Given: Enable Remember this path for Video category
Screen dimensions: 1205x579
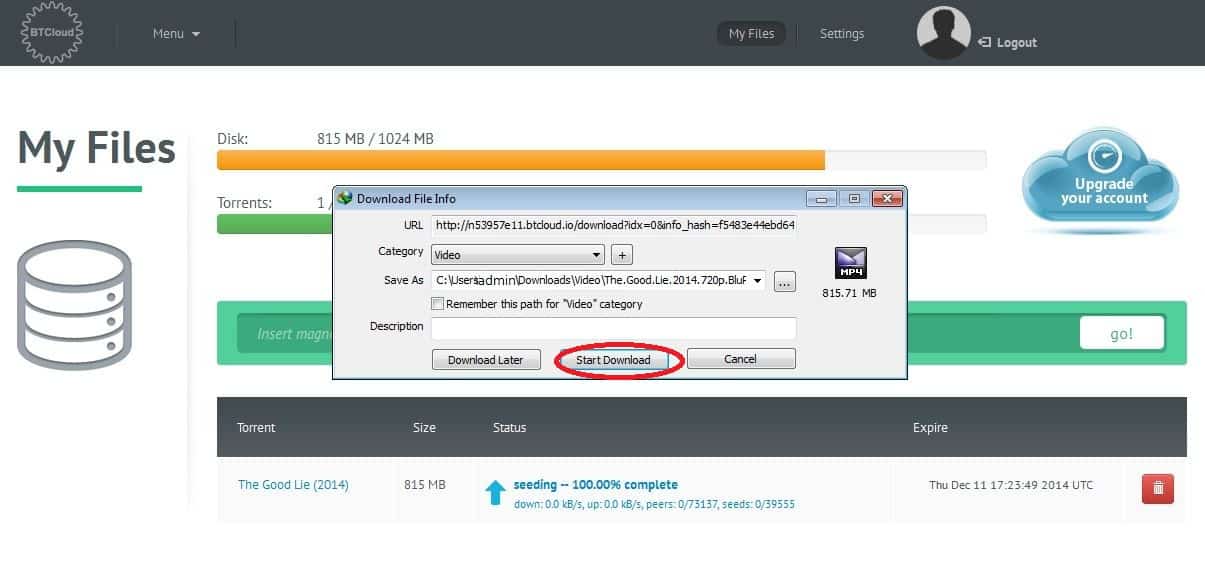Looking at the screenshot, I should coord(437,304).
